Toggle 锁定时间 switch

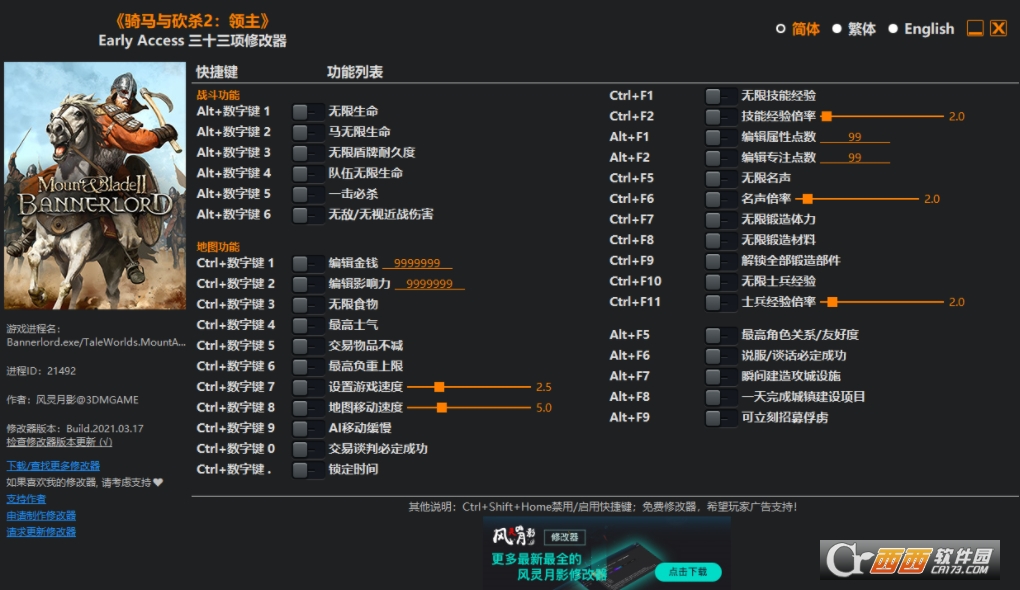tap(308, 470)
